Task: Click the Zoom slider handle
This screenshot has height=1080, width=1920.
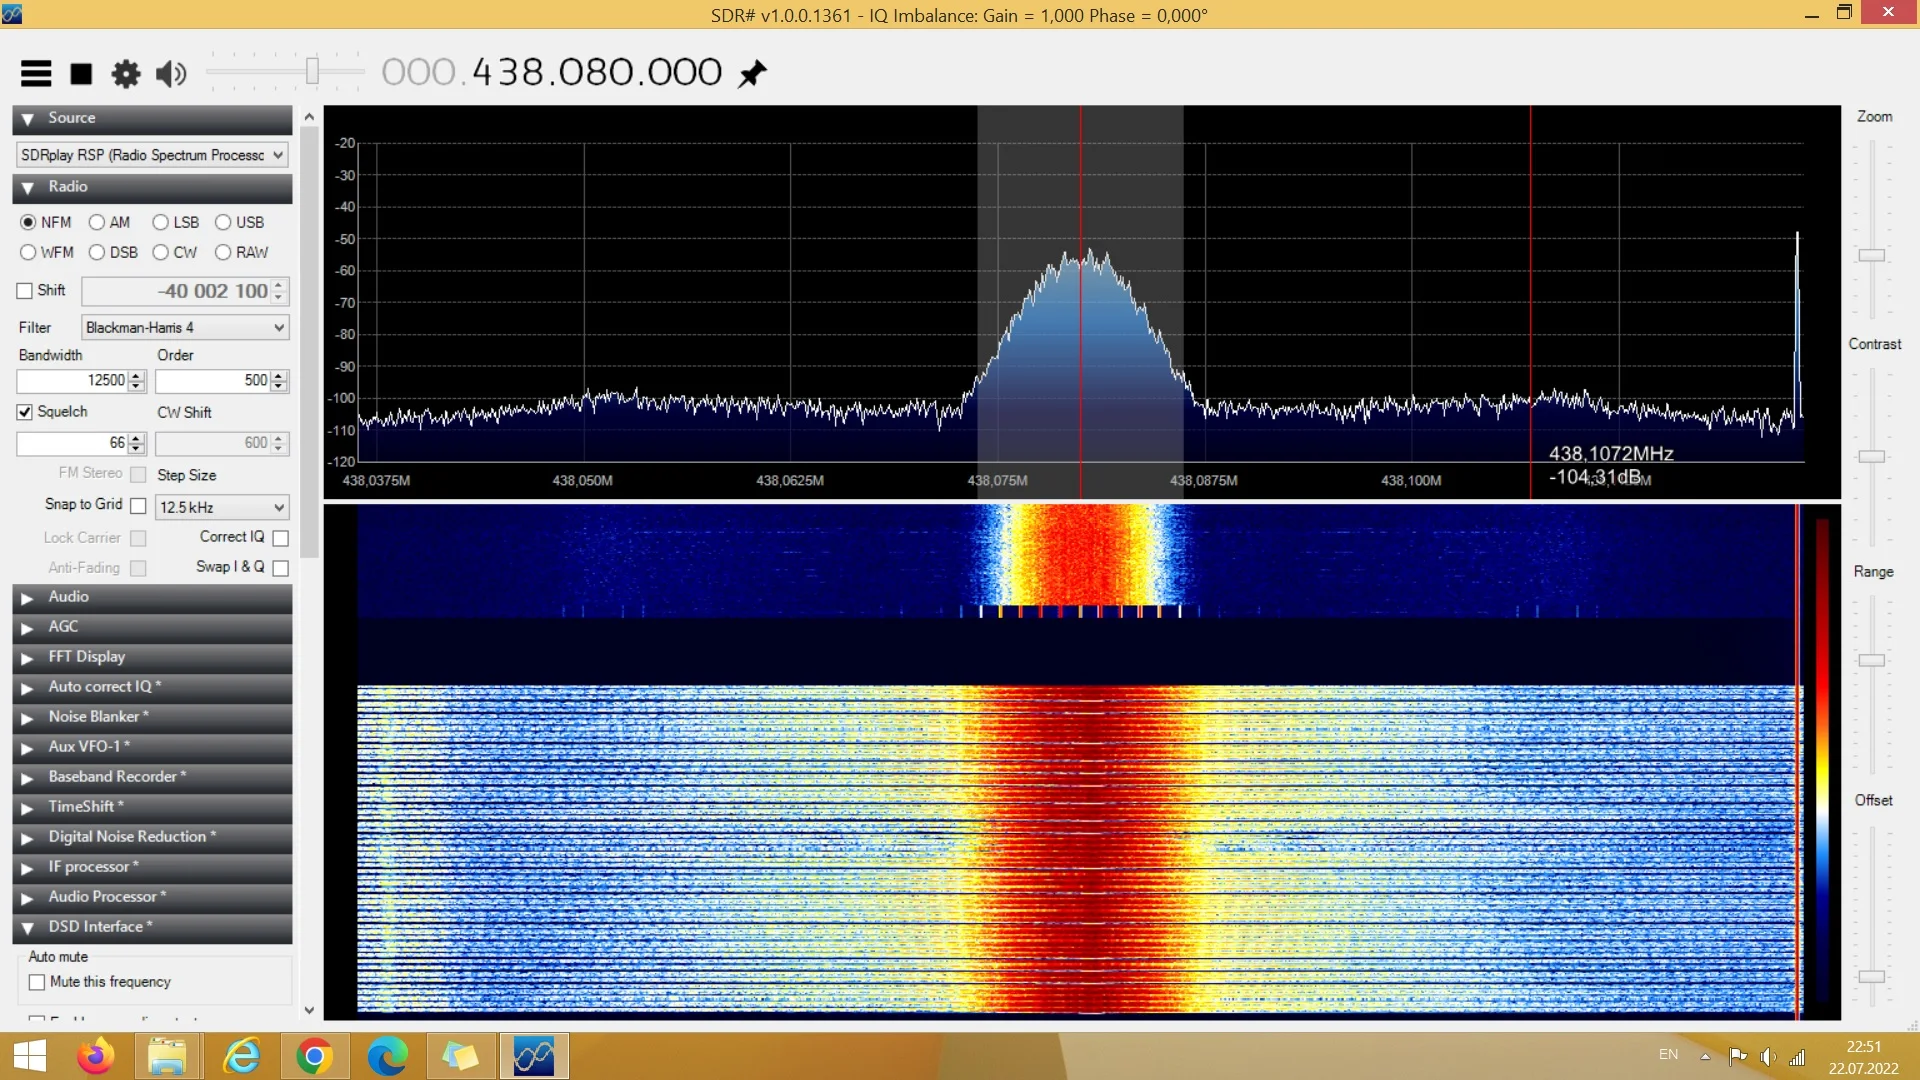Action: pos(1871,256)
